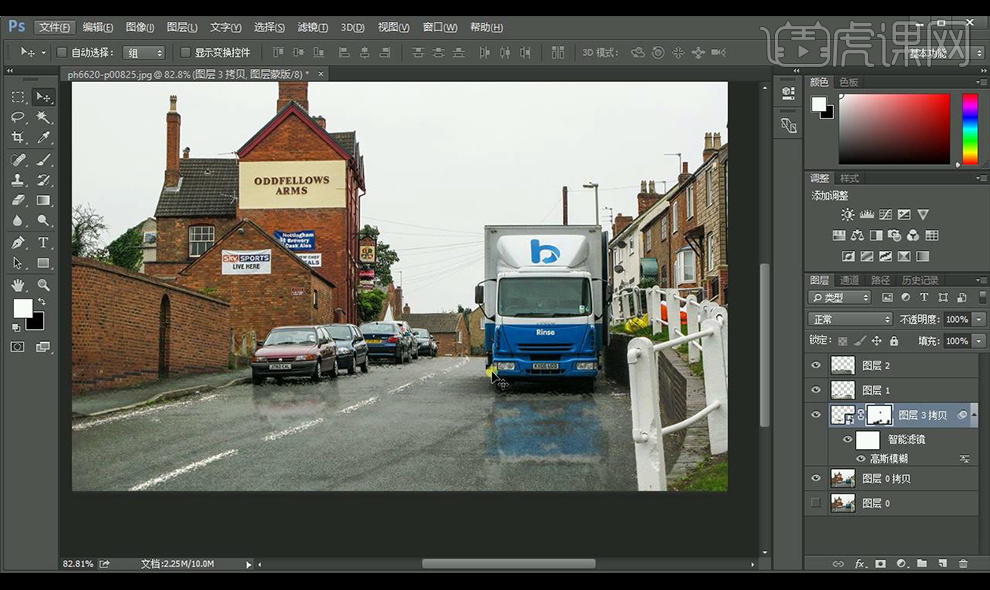The image size is (990, 590).
Task: Select the History Brush tool
Action: (43, 179)
